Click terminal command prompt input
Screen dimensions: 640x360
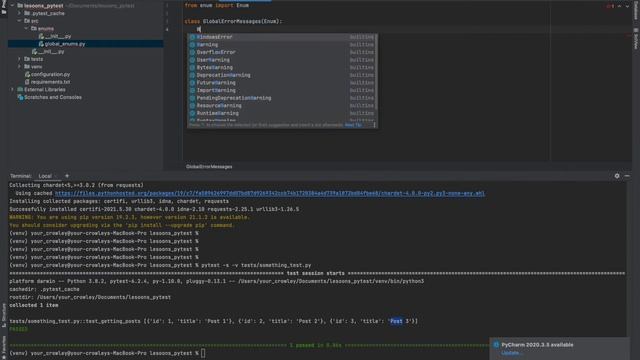tap(203, 353)
